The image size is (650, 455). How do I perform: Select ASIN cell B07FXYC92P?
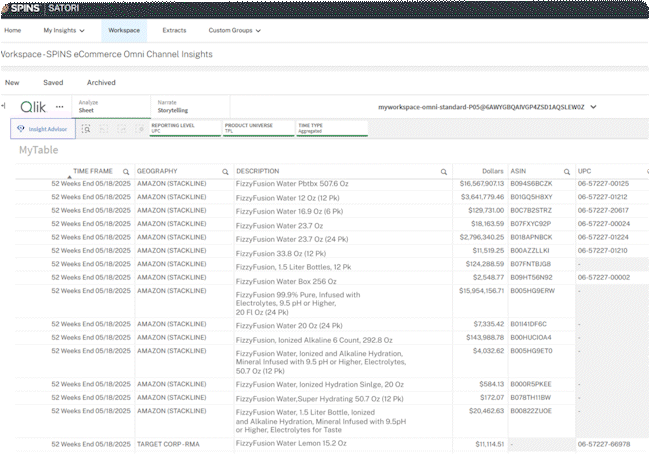pos(531,224)
